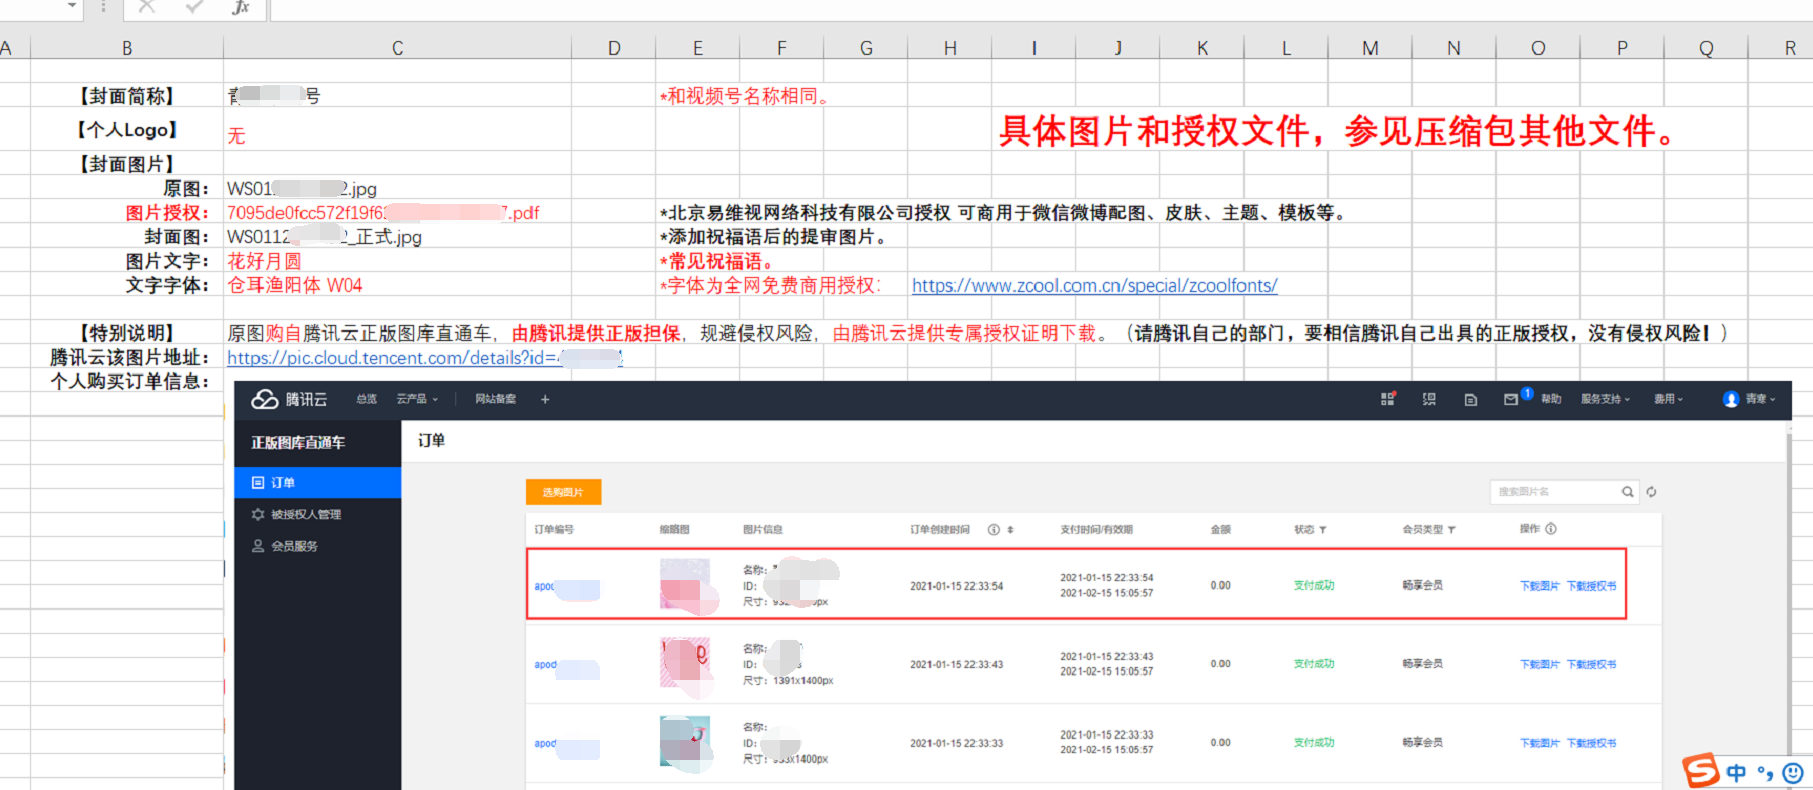The width and height of the screenshot is (1813, 790).
Task: Click the magnifier icon in the search box
Action: click(x=1627, y=492)
